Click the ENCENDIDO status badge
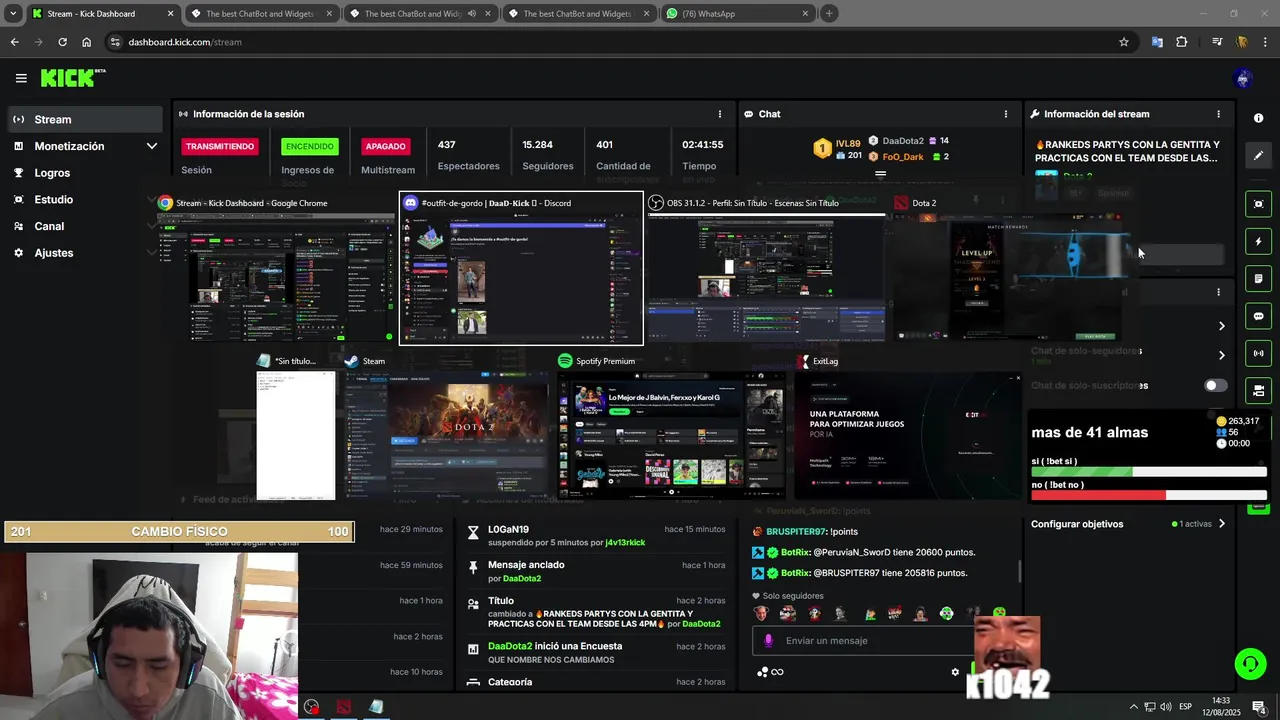 pyautogui.click(x=310, y=146)
